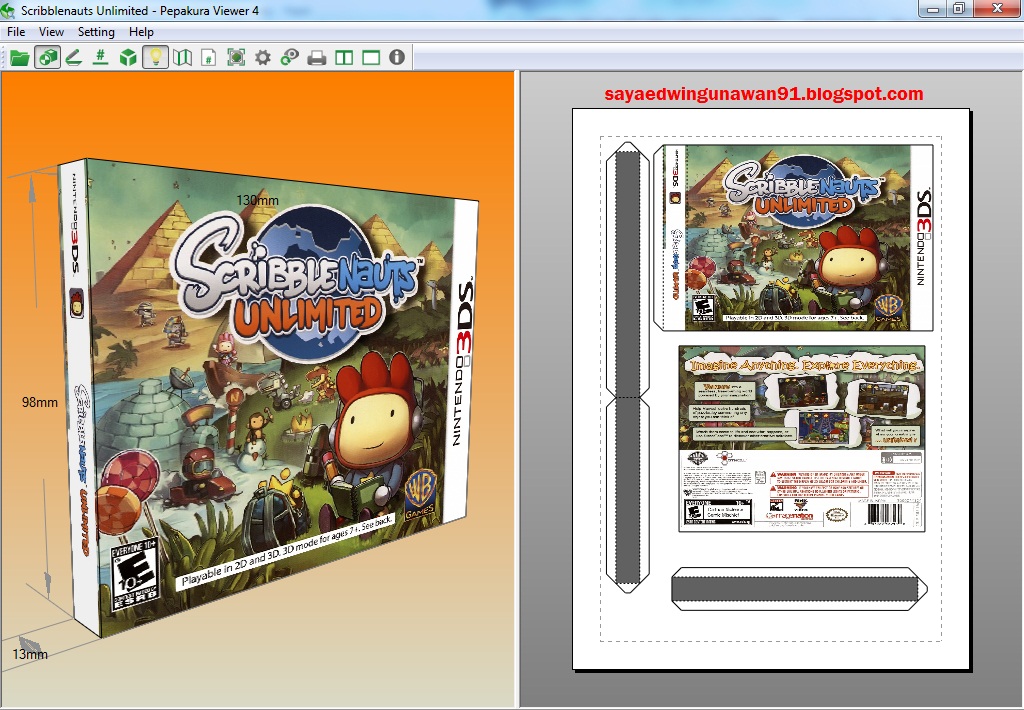Image resolution: width=1024 pixels, height=710 pixels.
Task: Open viewer settings with the gear icon
Action: click(x=261, y=57)
